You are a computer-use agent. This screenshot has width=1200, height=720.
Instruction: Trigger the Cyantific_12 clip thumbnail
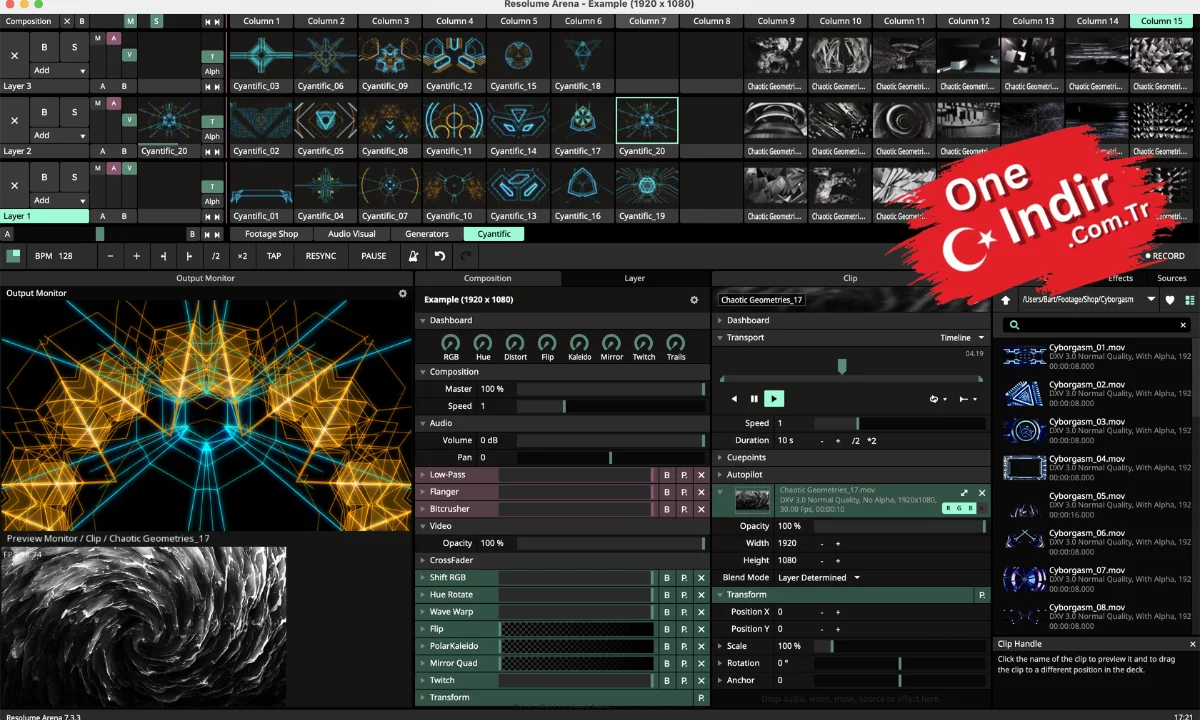click(x=454, y=55)
